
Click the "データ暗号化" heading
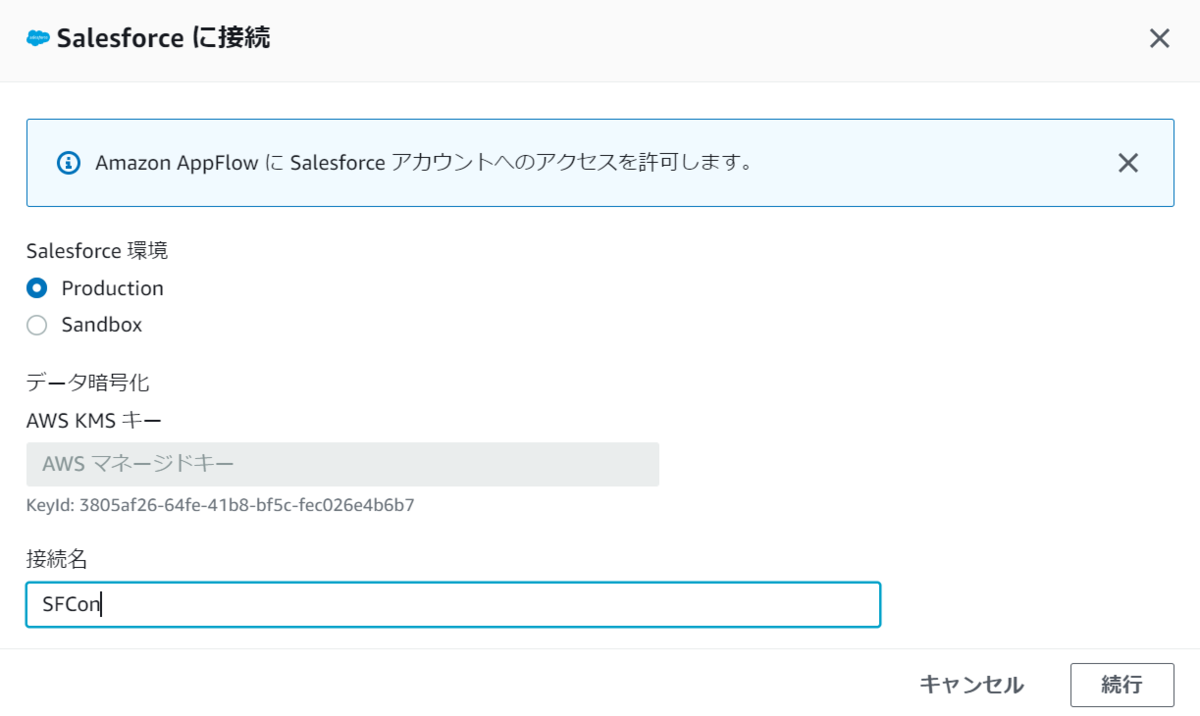pyautogui.click(x=88, y=382)
